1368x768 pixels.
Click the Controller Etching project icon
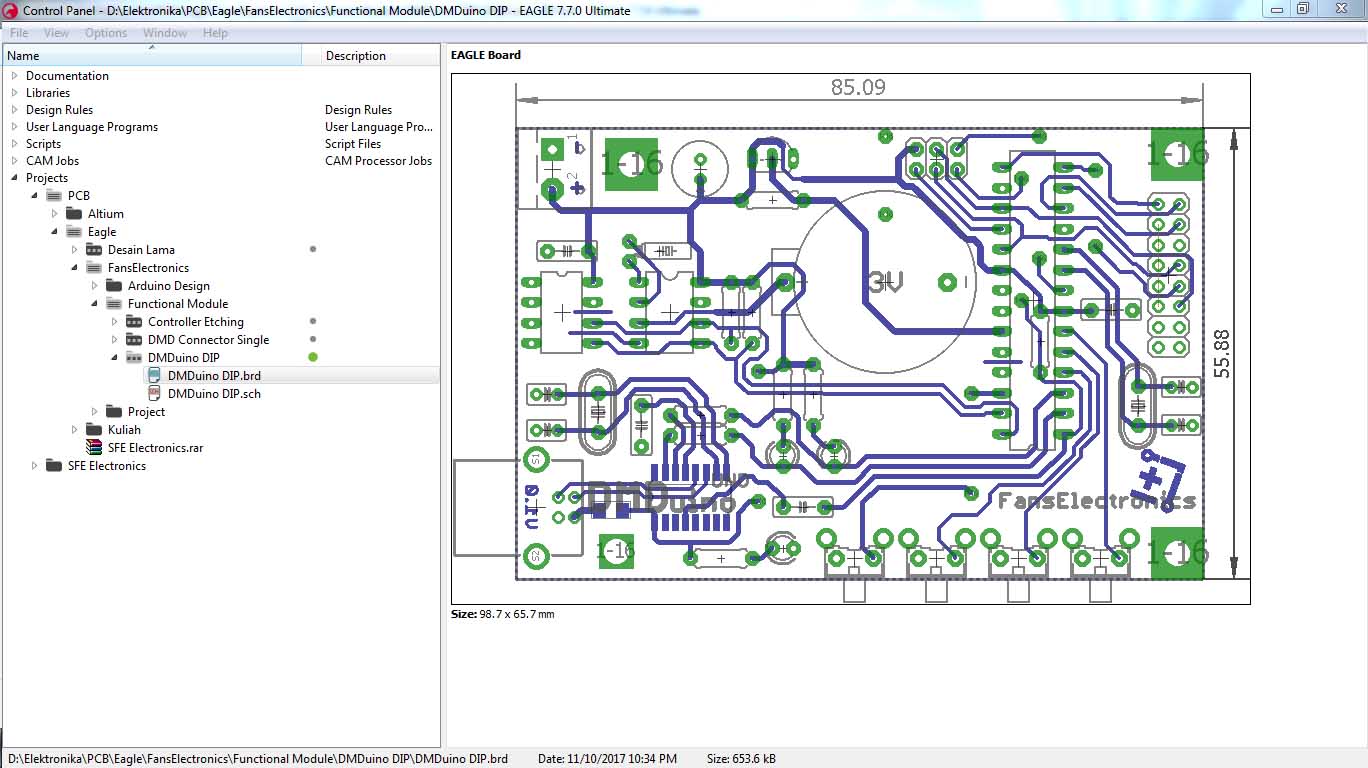[x=133, y=321]
